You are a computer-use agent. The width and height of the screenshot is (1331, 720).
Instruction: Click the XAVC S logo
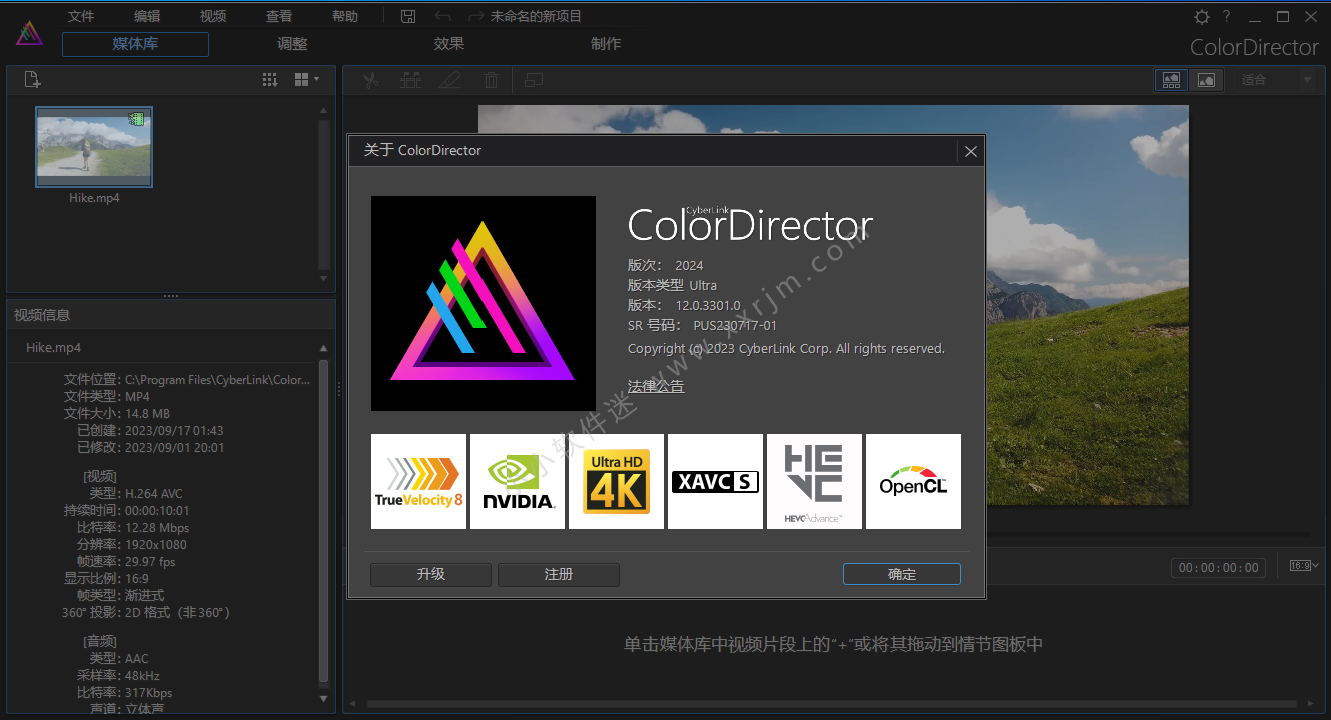click(x=715, y=481)
